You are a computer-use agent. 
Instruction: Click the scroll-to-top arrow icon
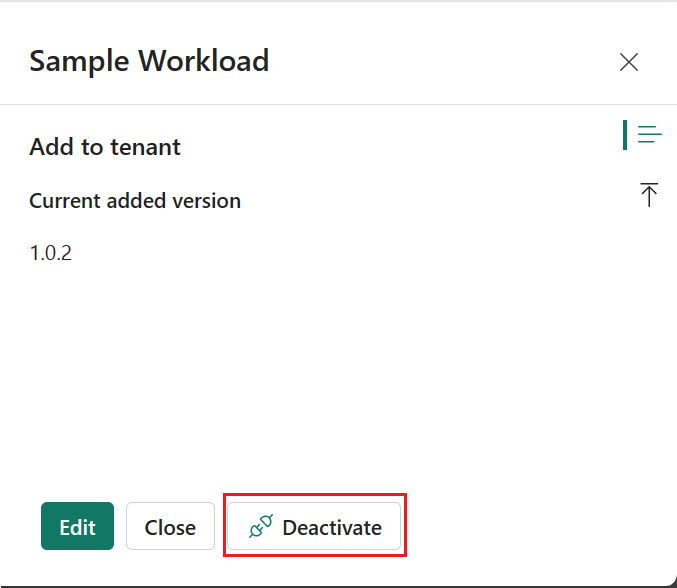pyautogui.click(x=649, y=195)
